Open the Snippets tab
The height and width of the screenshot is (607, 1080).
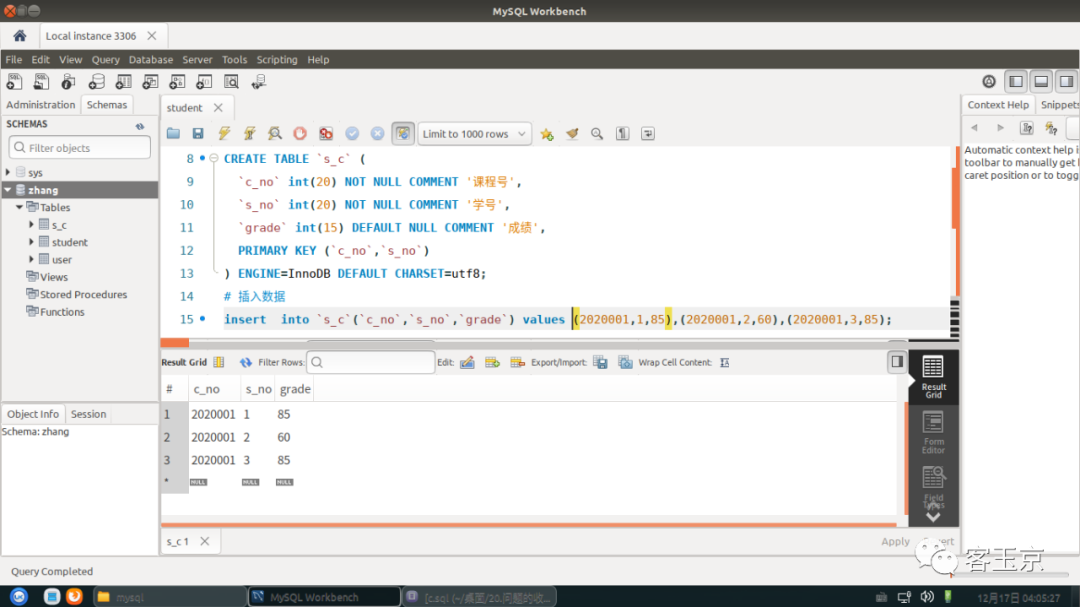click(1059, 105)
